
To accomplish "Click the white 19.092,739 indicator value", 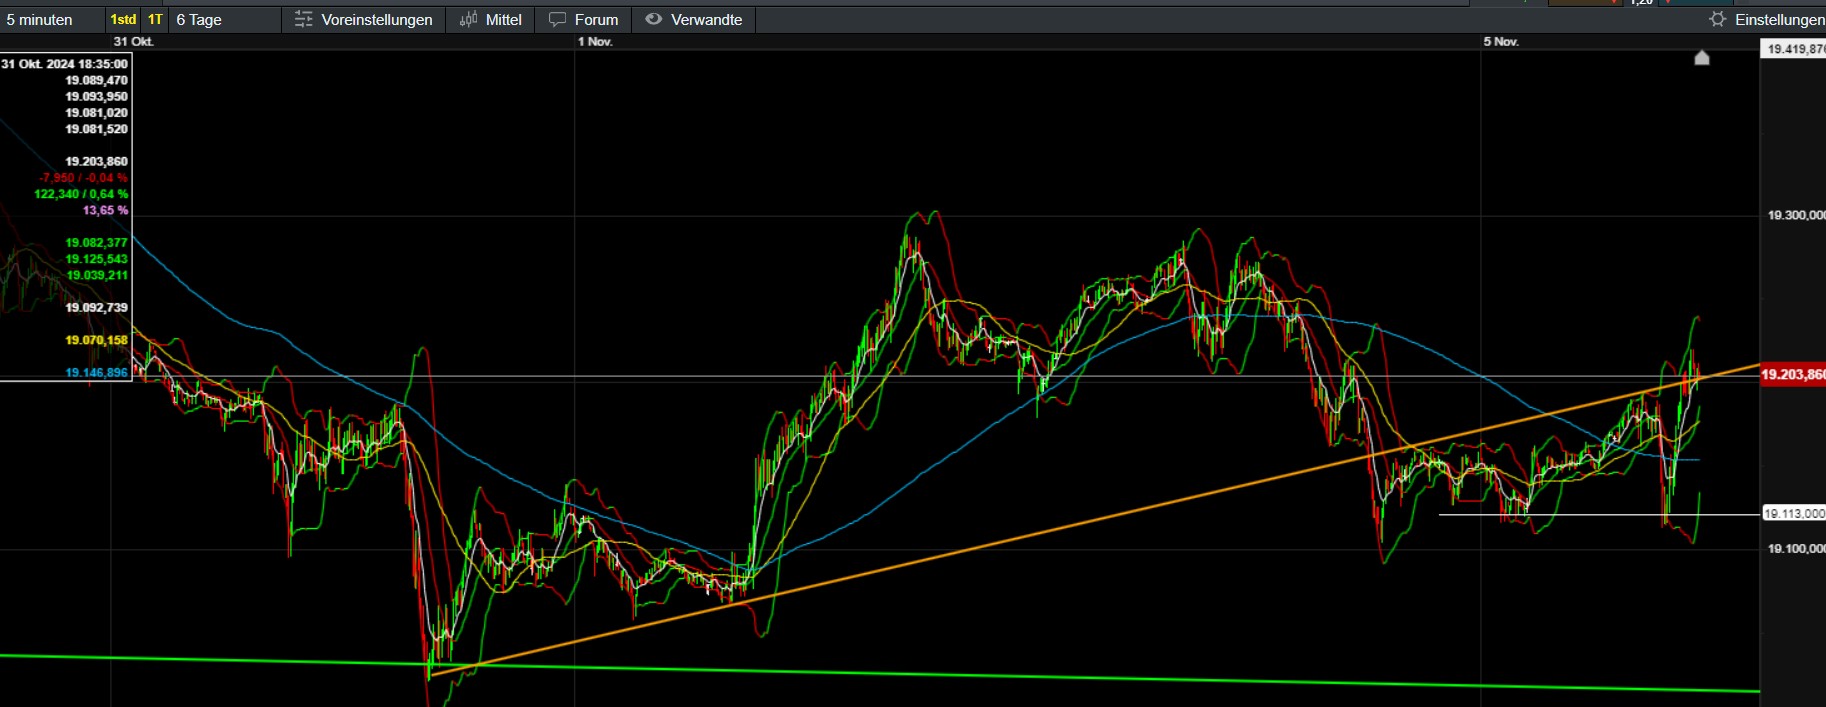I will tap(97, 308).
